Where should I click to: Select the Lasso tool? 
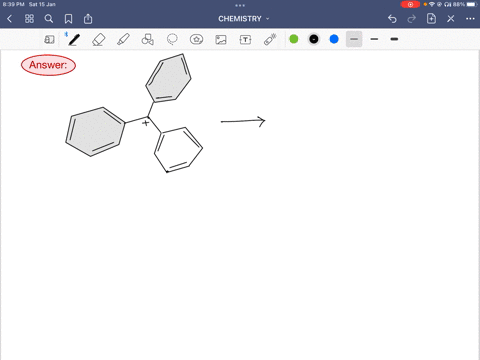click(172, 40)
